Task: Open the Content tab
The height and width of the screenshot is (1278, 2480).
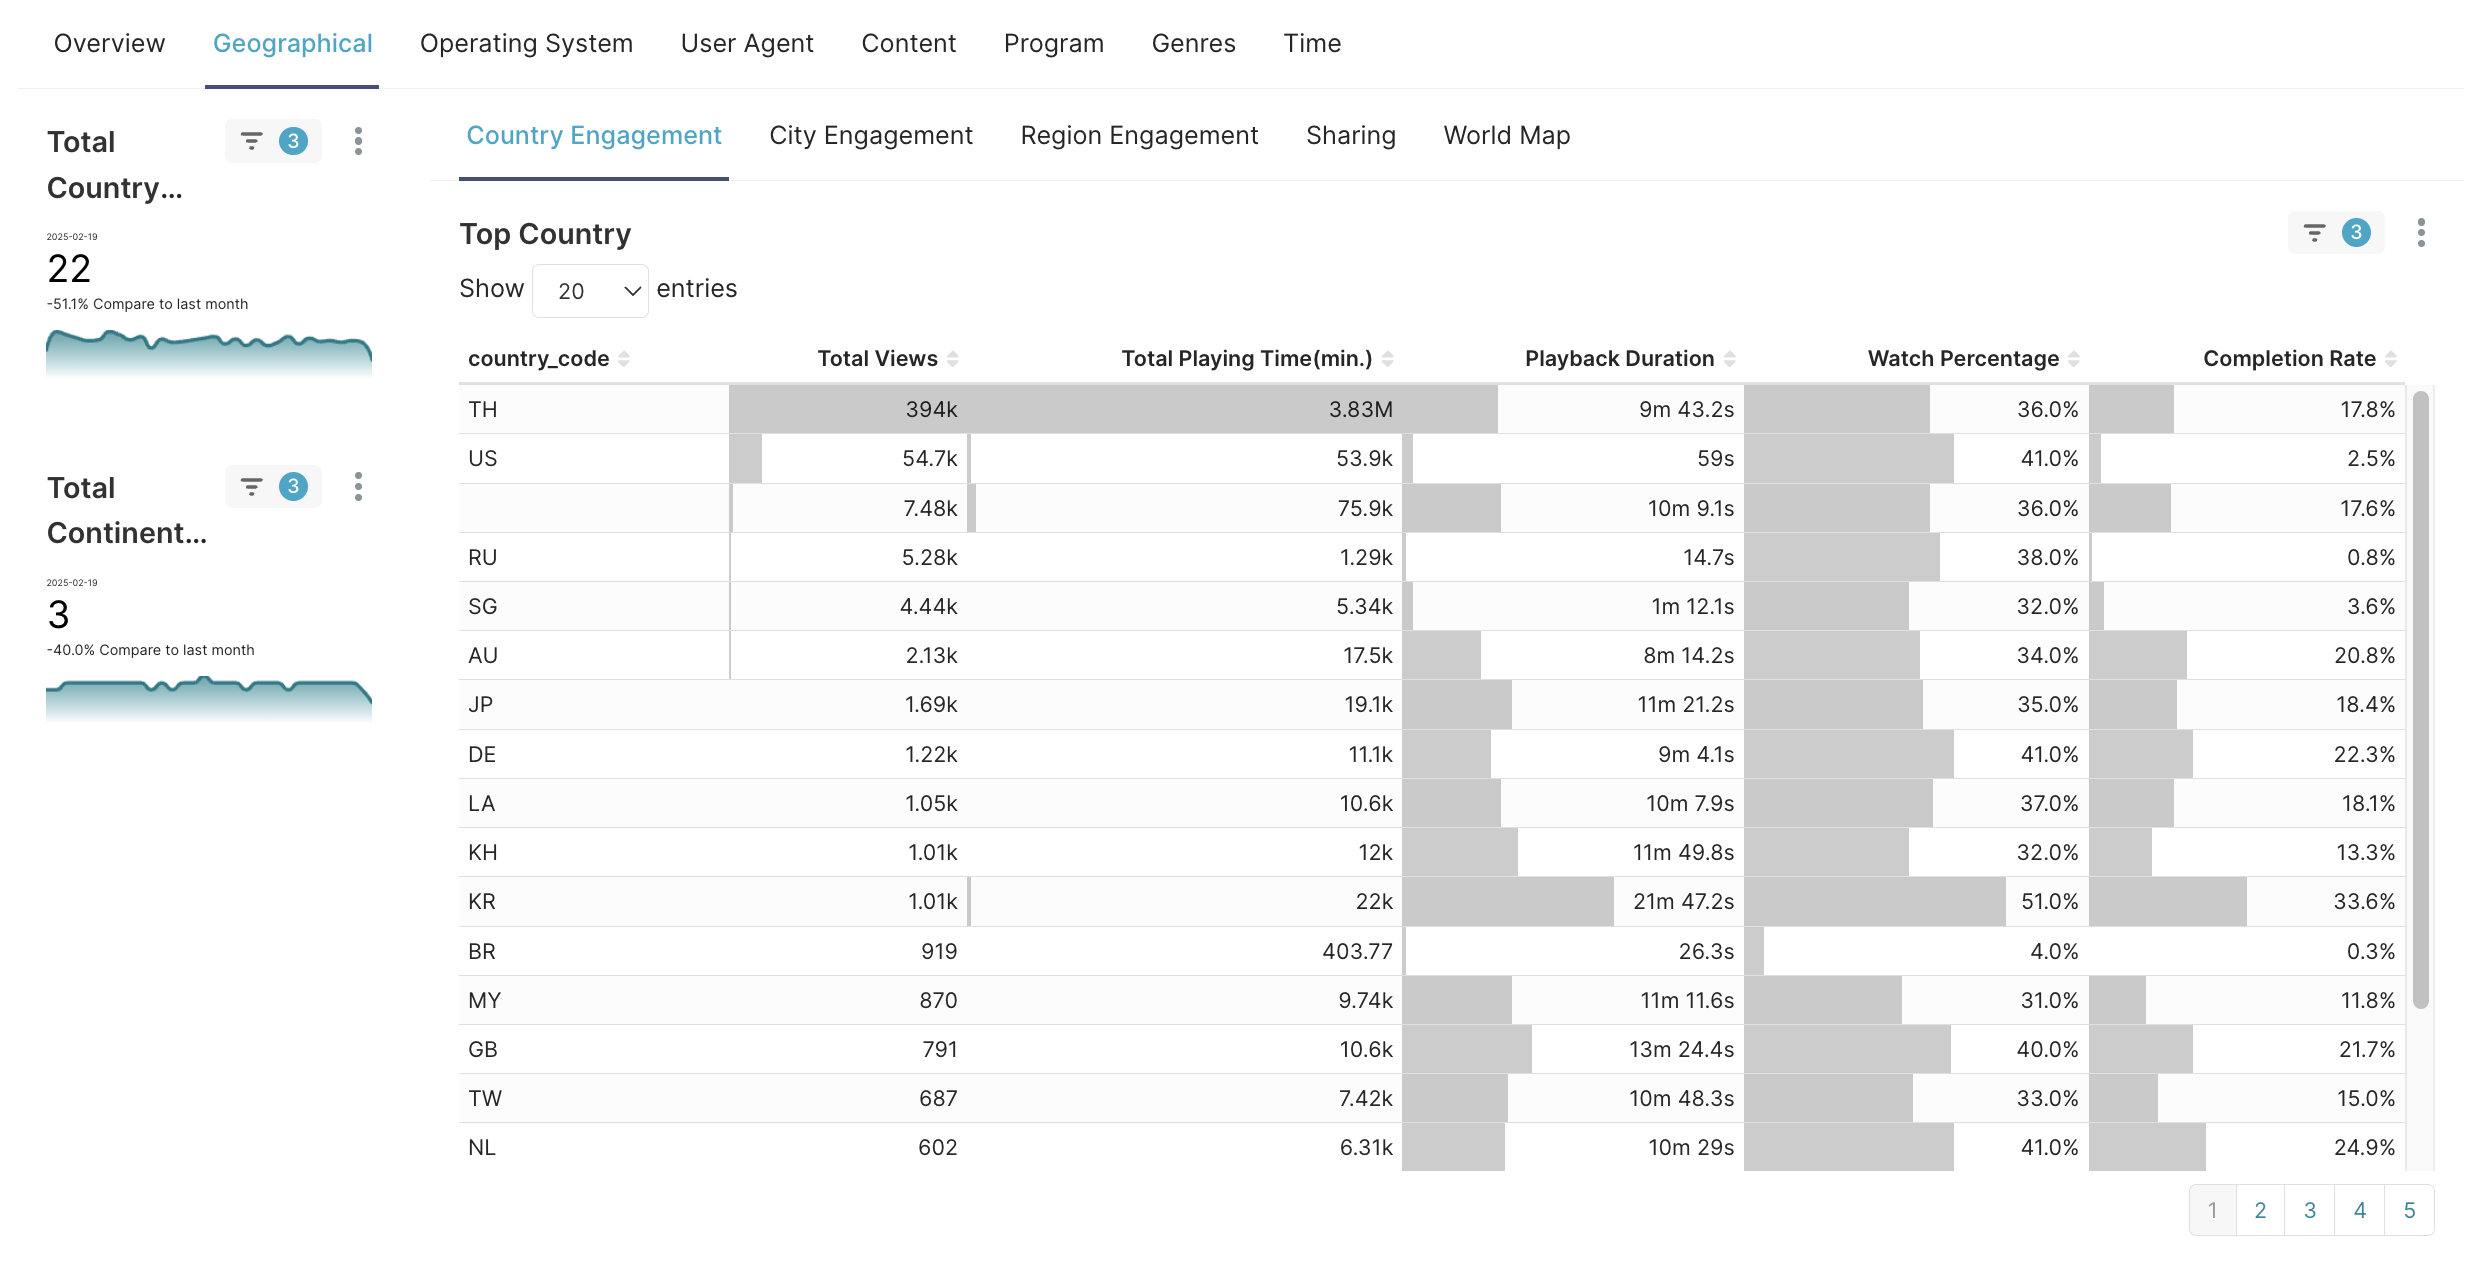Action: pos(908,43)
